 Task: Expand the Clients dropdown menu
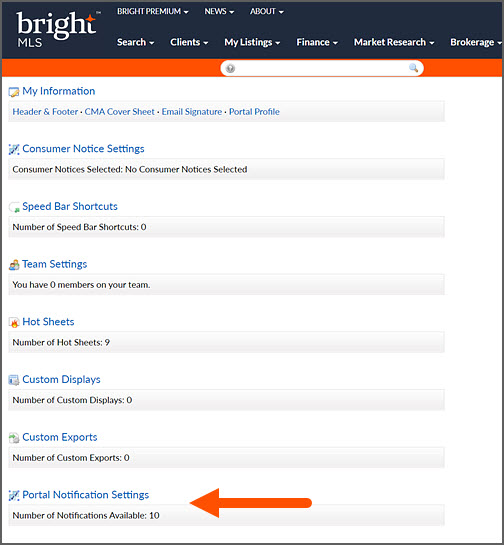pyautogui.click(x=189, y=42)
